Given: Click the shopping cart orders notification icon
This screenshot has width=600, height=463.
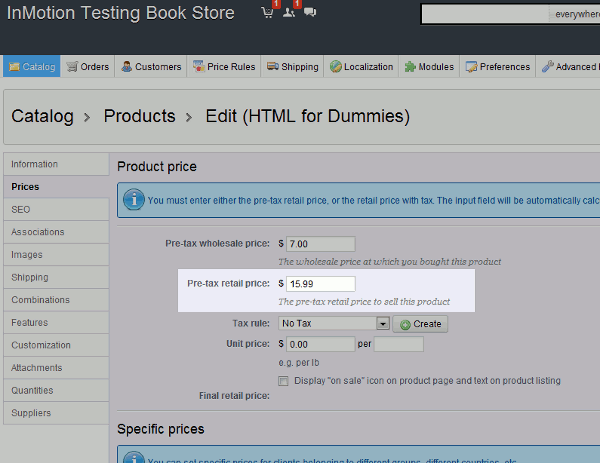Looking at the screenshot, I should click(x=267, y=13).
